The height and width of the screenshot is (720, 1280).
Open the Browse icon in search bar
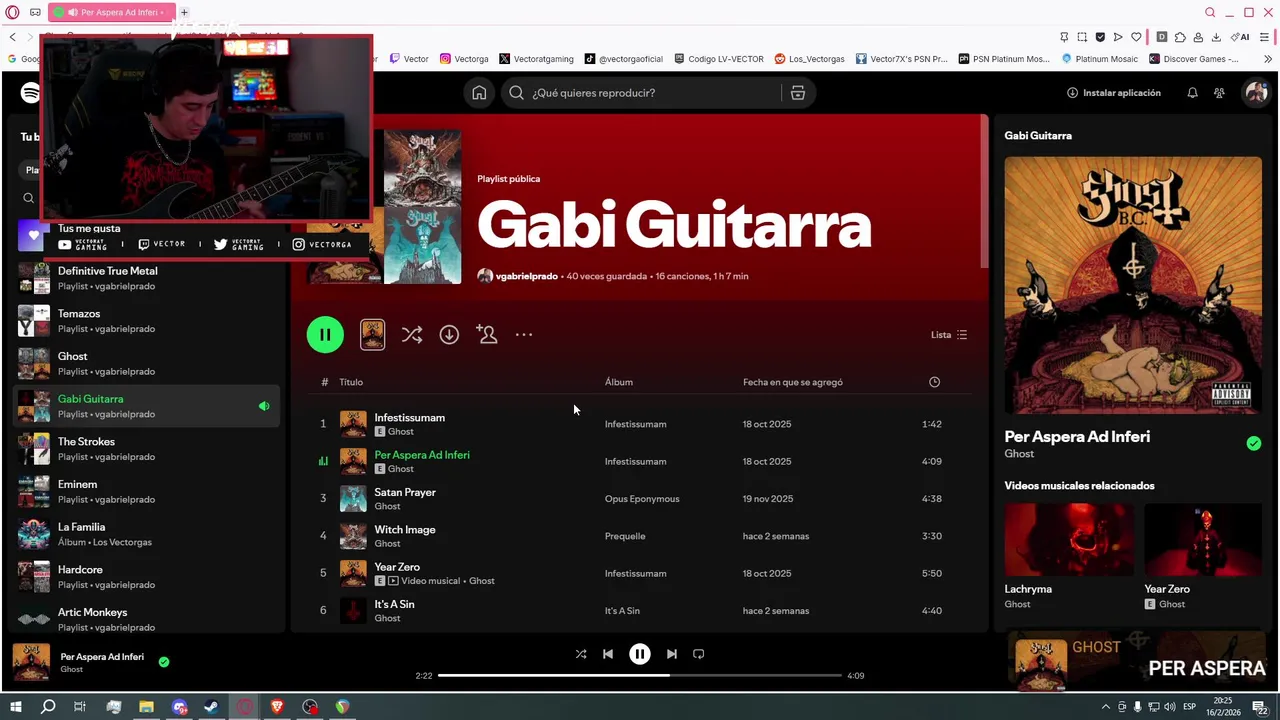[x=798, y=93]
